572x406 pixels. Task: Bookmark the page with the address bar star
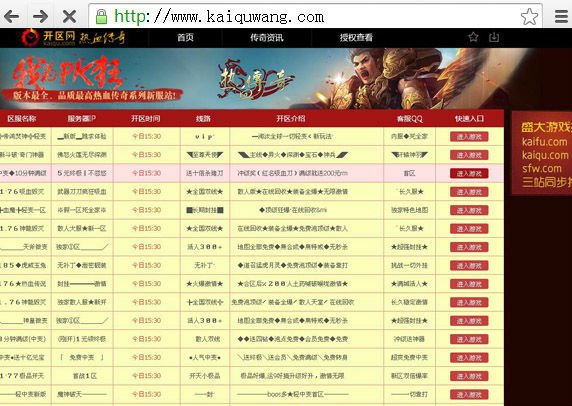(529, 16)
